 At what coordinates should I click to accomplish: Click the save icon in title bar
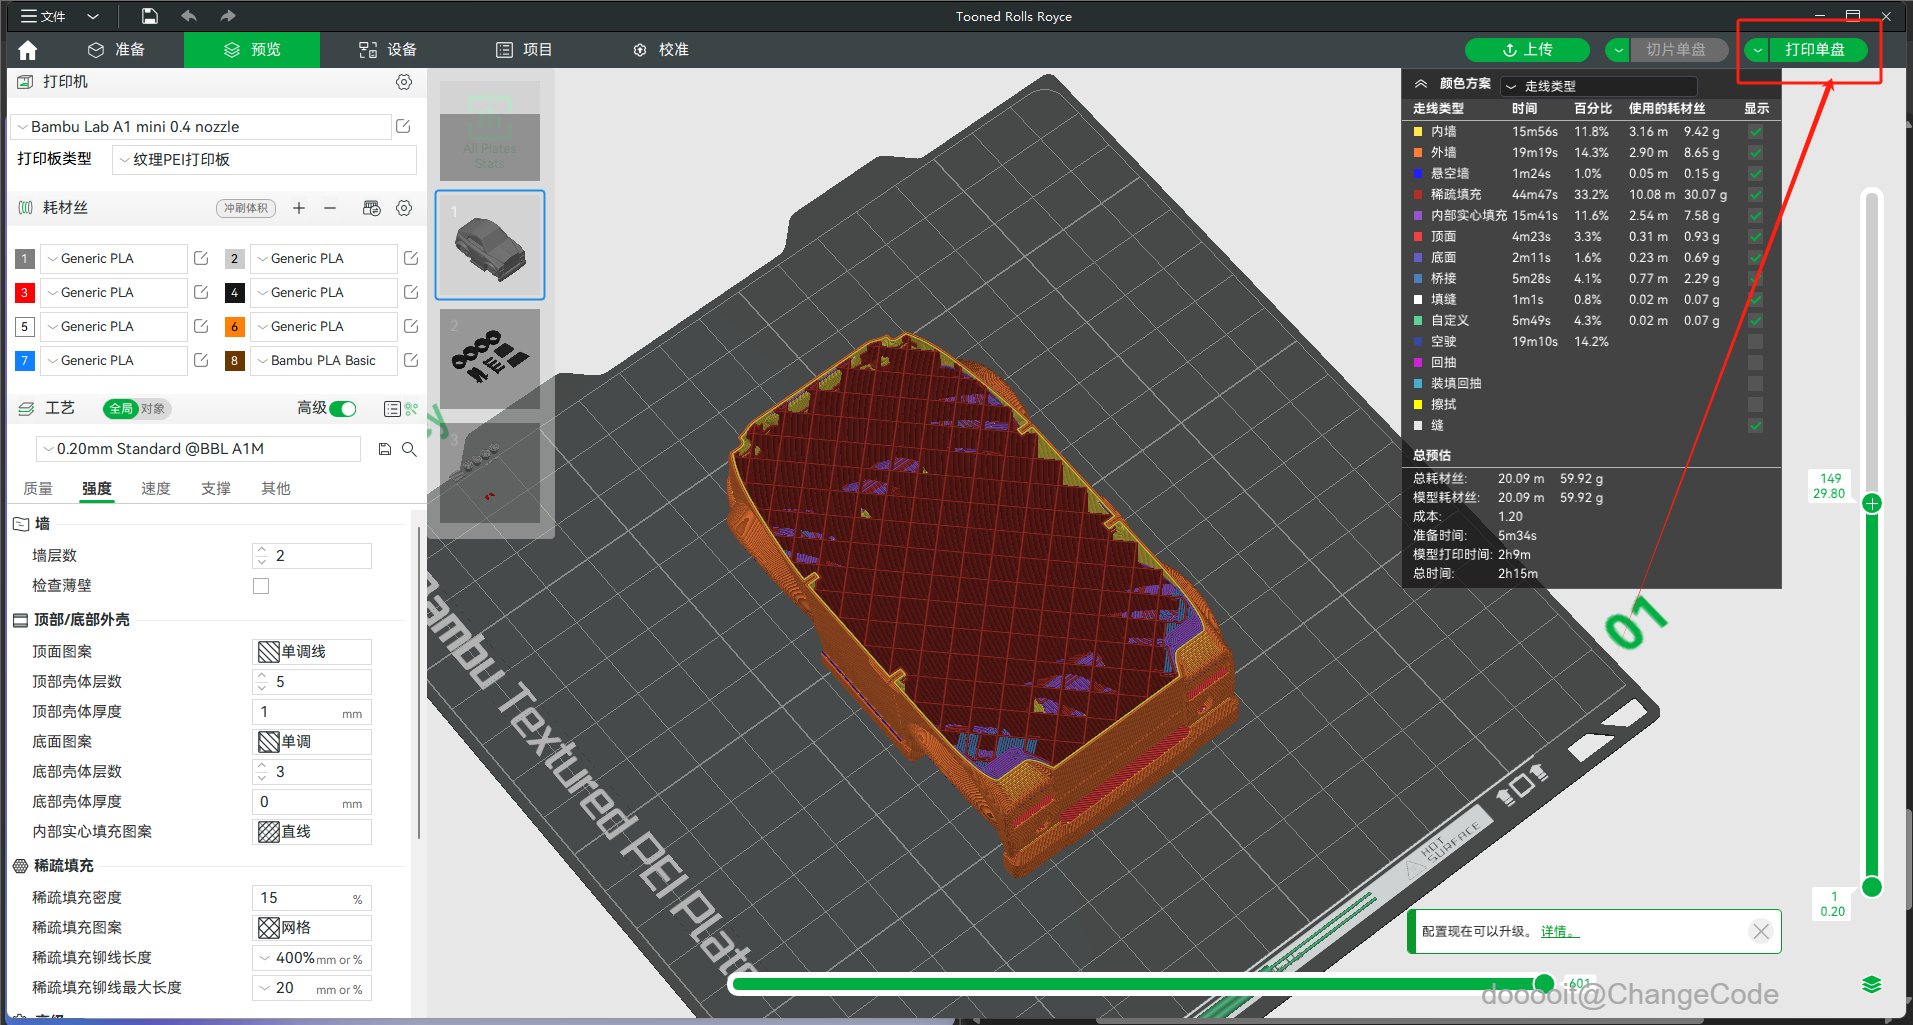click(x=149, y=16)
